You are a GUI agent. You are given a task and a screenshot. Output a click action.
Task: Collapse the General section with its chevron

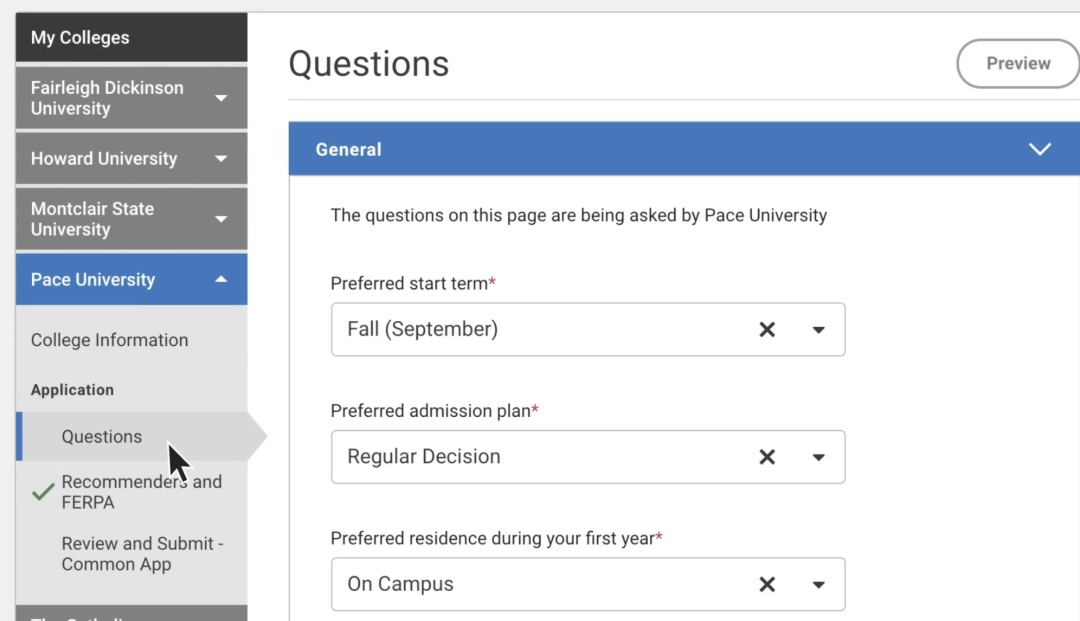pyautogui.click(x=1039, y=149)
